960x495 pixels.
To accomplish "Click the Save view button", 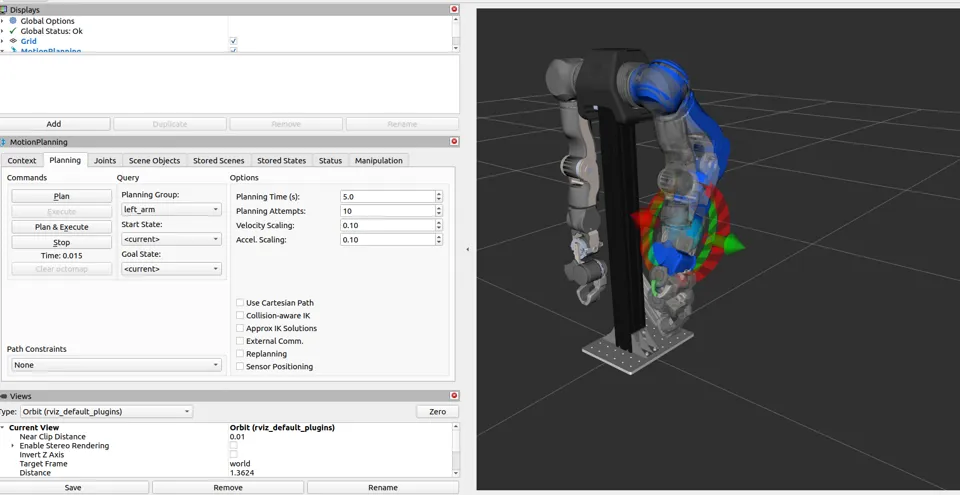I will (73, 488).
